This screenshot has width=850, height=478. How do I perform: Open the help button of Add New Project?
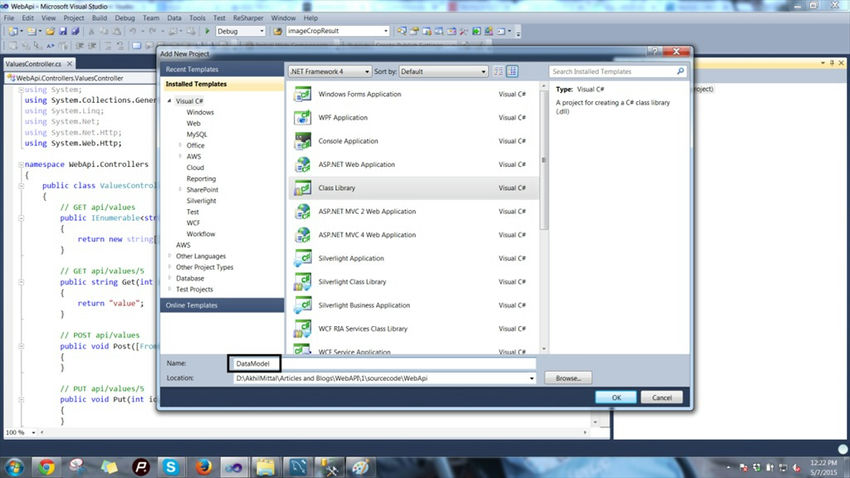click(654, 51)
